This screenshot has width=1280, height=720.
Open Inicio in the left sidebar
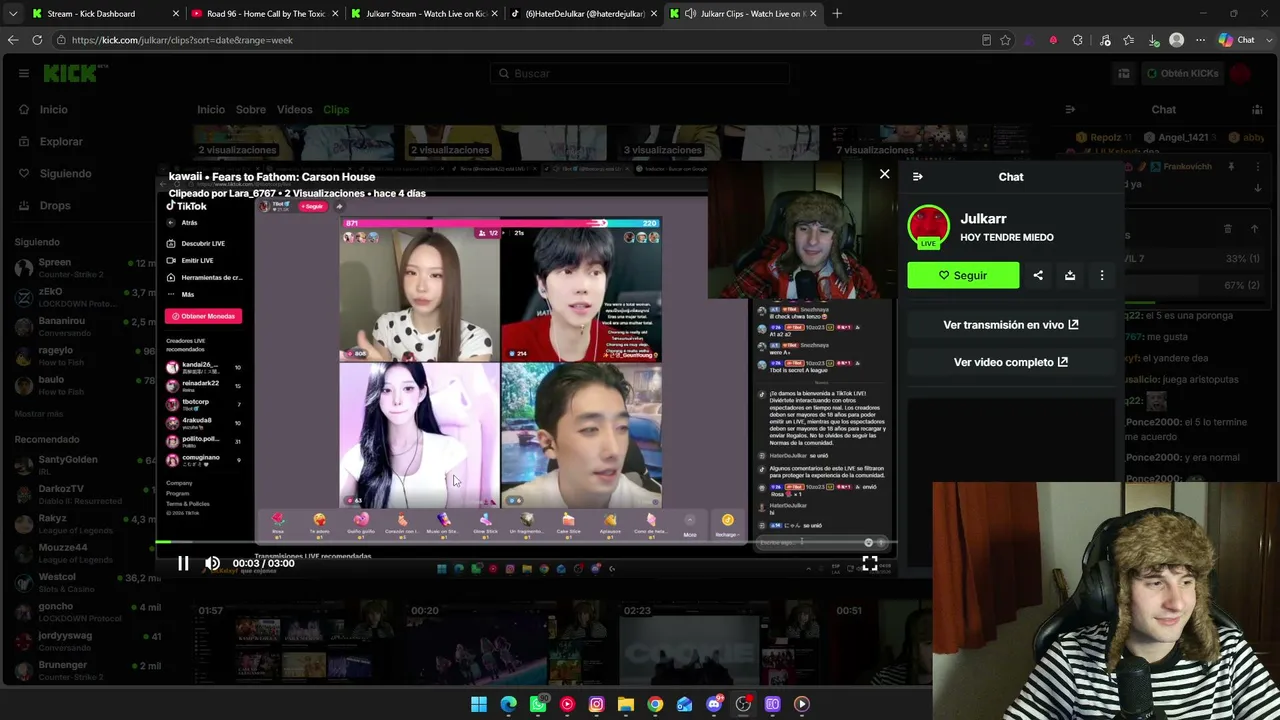[x=53, y=109]
